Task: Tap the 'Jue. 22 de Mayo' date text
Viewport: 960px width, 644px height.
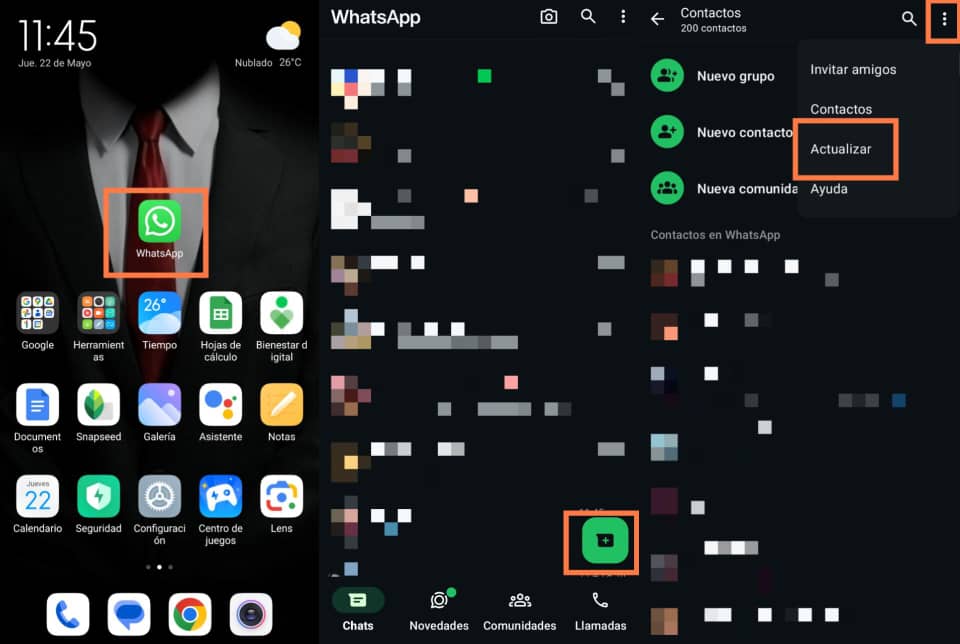Action: pyautogui.click(x=54, y=63)
